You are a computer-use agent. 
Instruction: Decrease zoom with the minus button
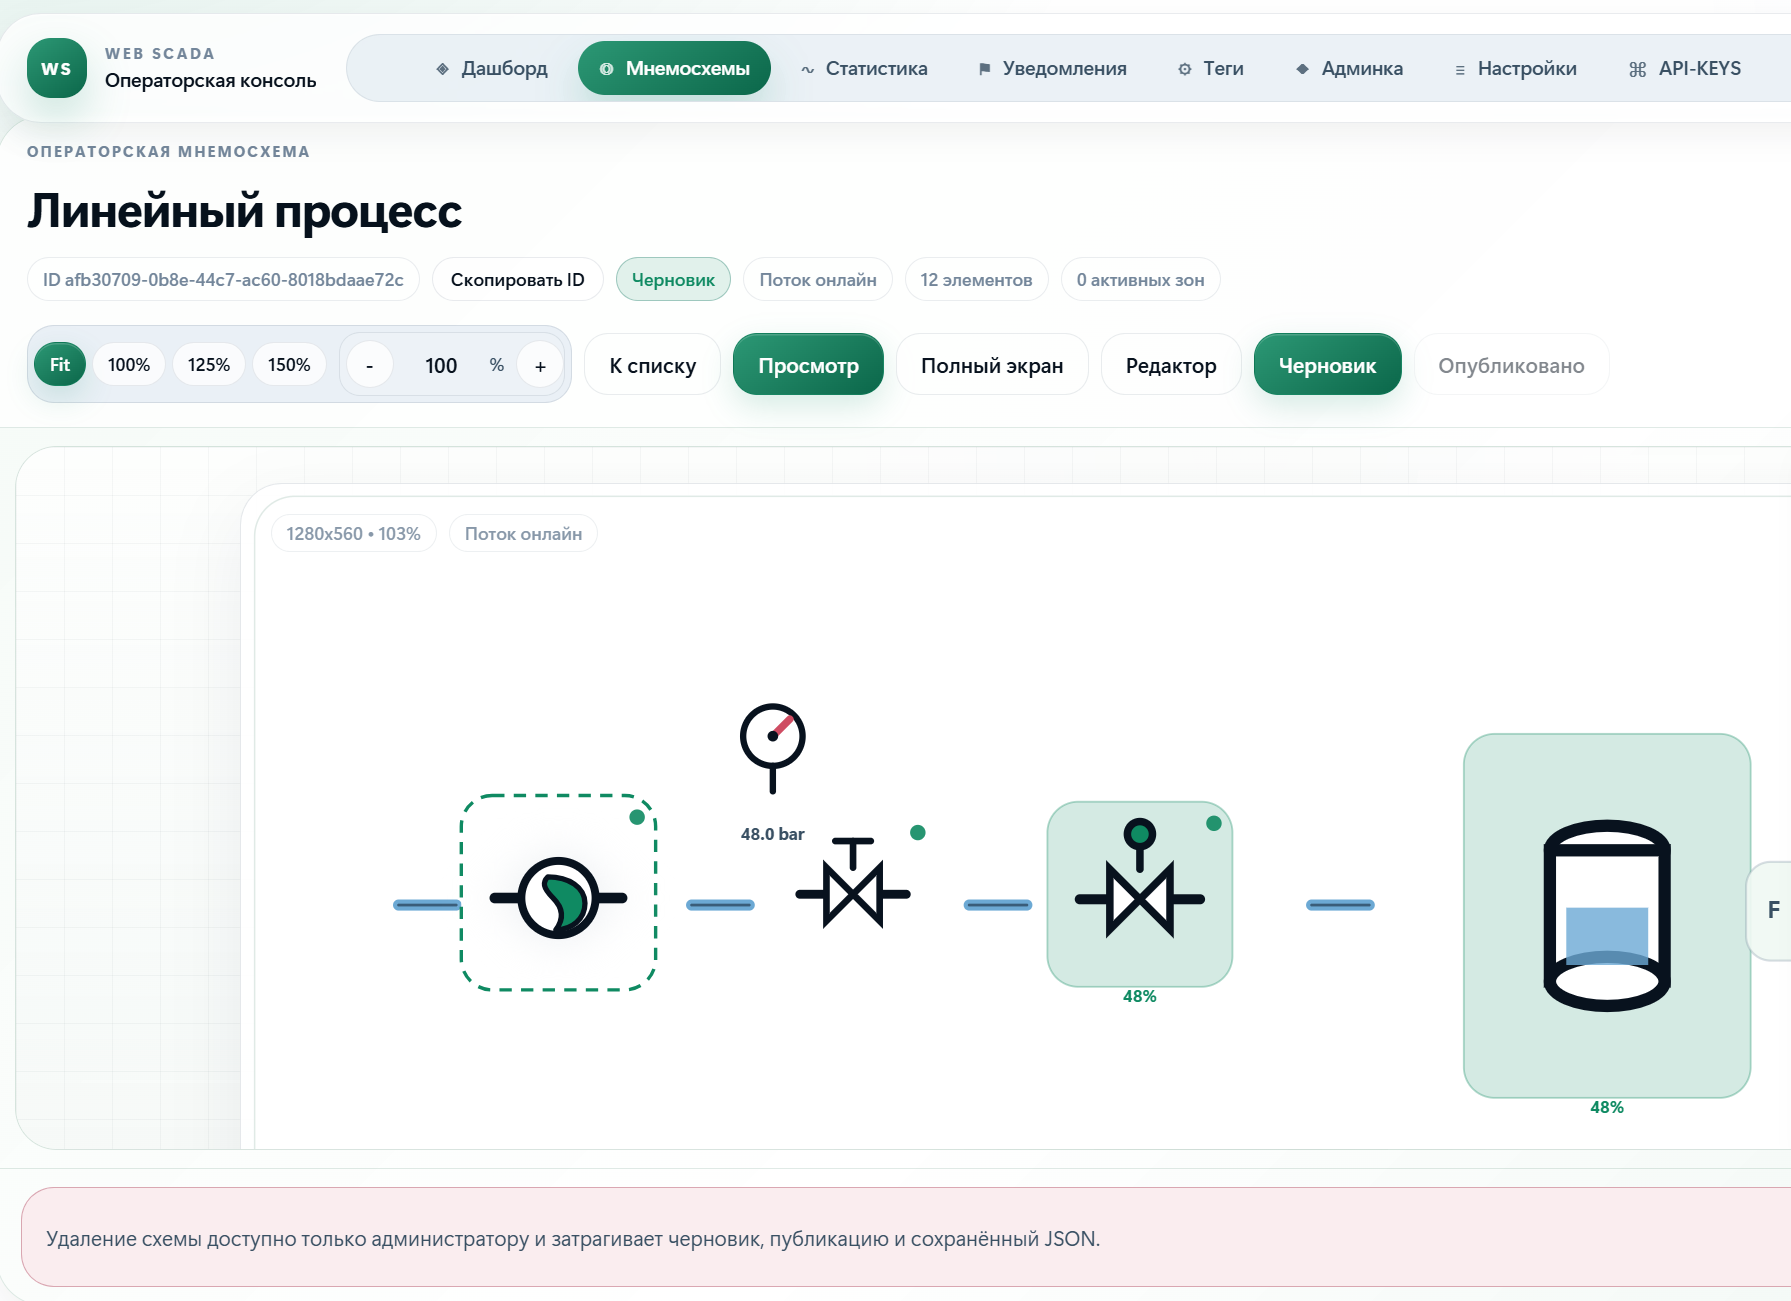click(370, 365)
